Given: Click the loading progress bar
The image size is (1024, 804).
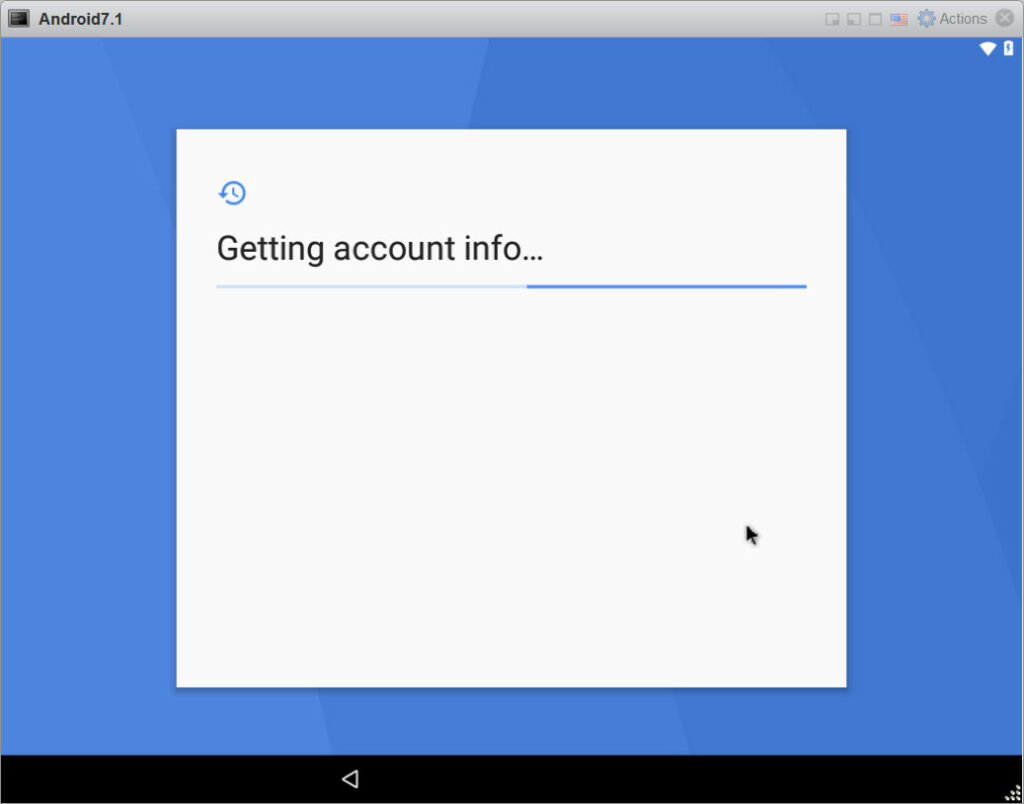Looking at the screenshot, I should 511,287.
